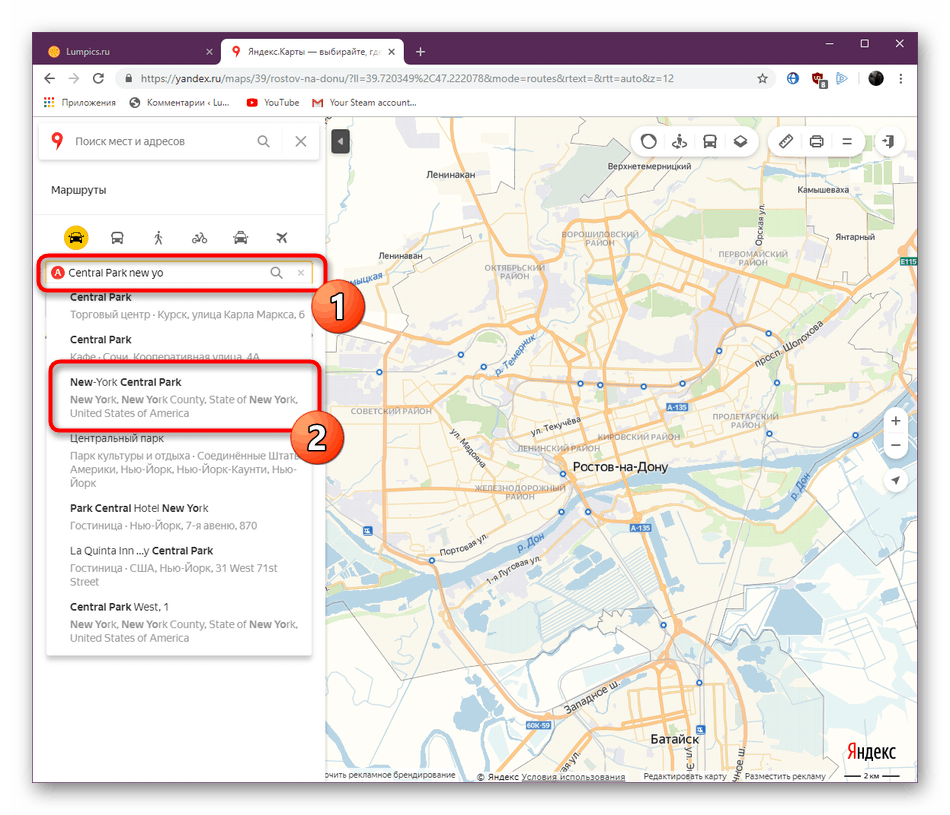Click the globe extension icon
The height and width of the screenshot is (815, 950).
792,78
